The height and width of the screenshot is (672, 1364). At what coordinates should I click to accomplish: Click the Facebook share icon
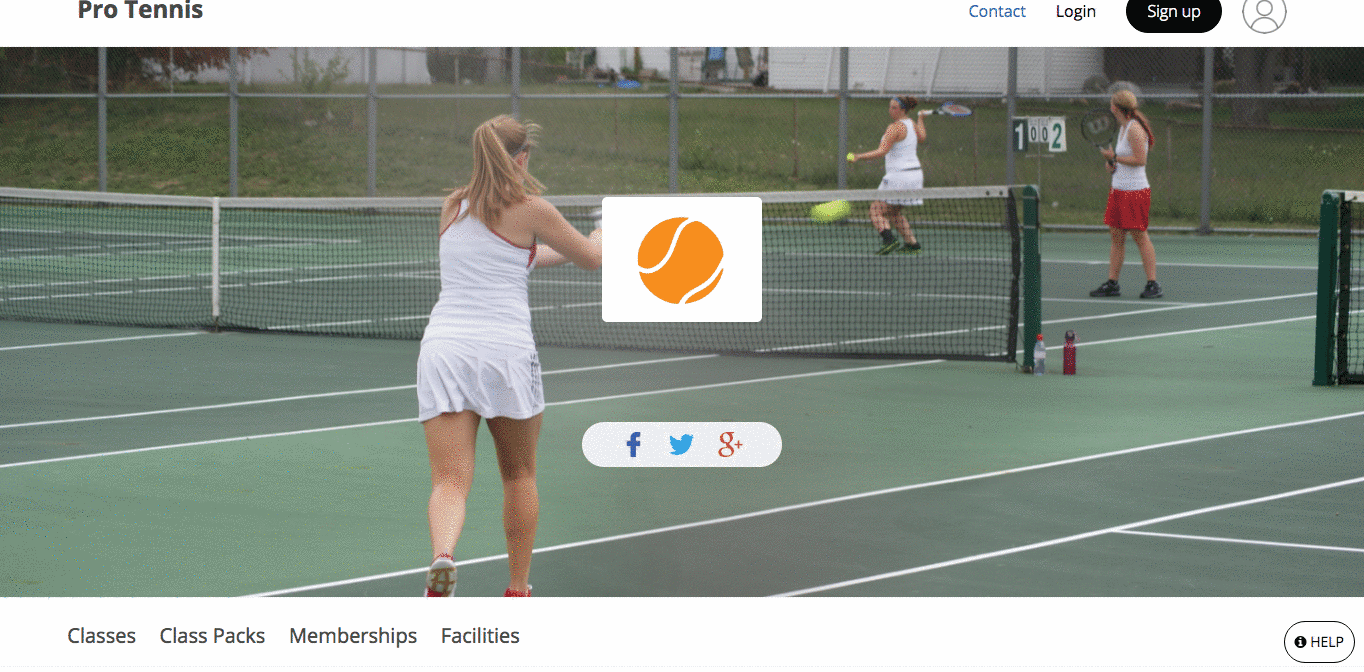tap(633, 445)
